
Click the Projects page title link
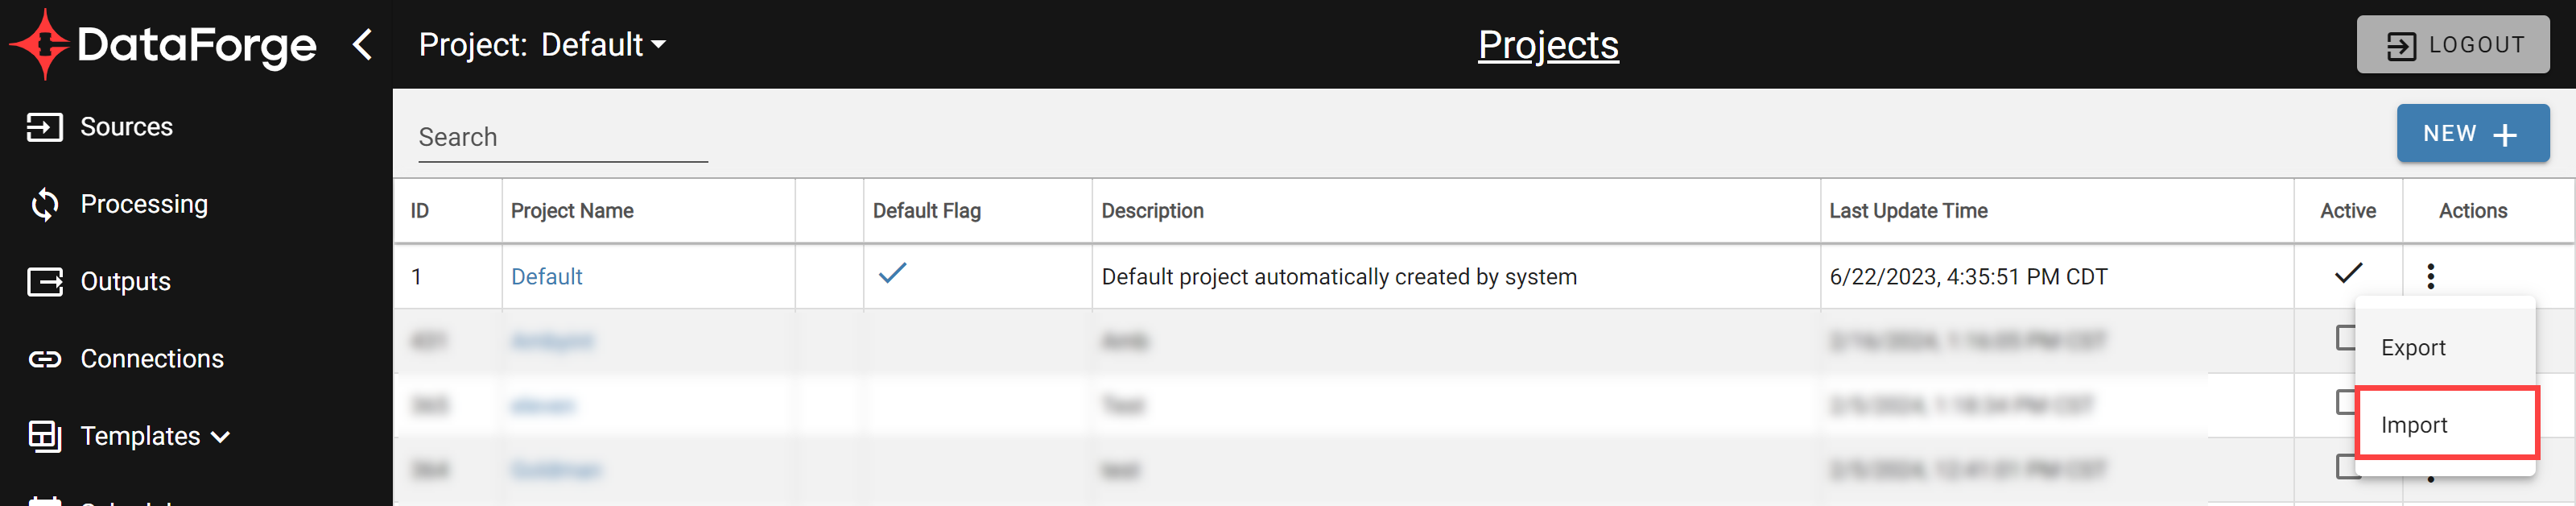tap(1547, 45)
